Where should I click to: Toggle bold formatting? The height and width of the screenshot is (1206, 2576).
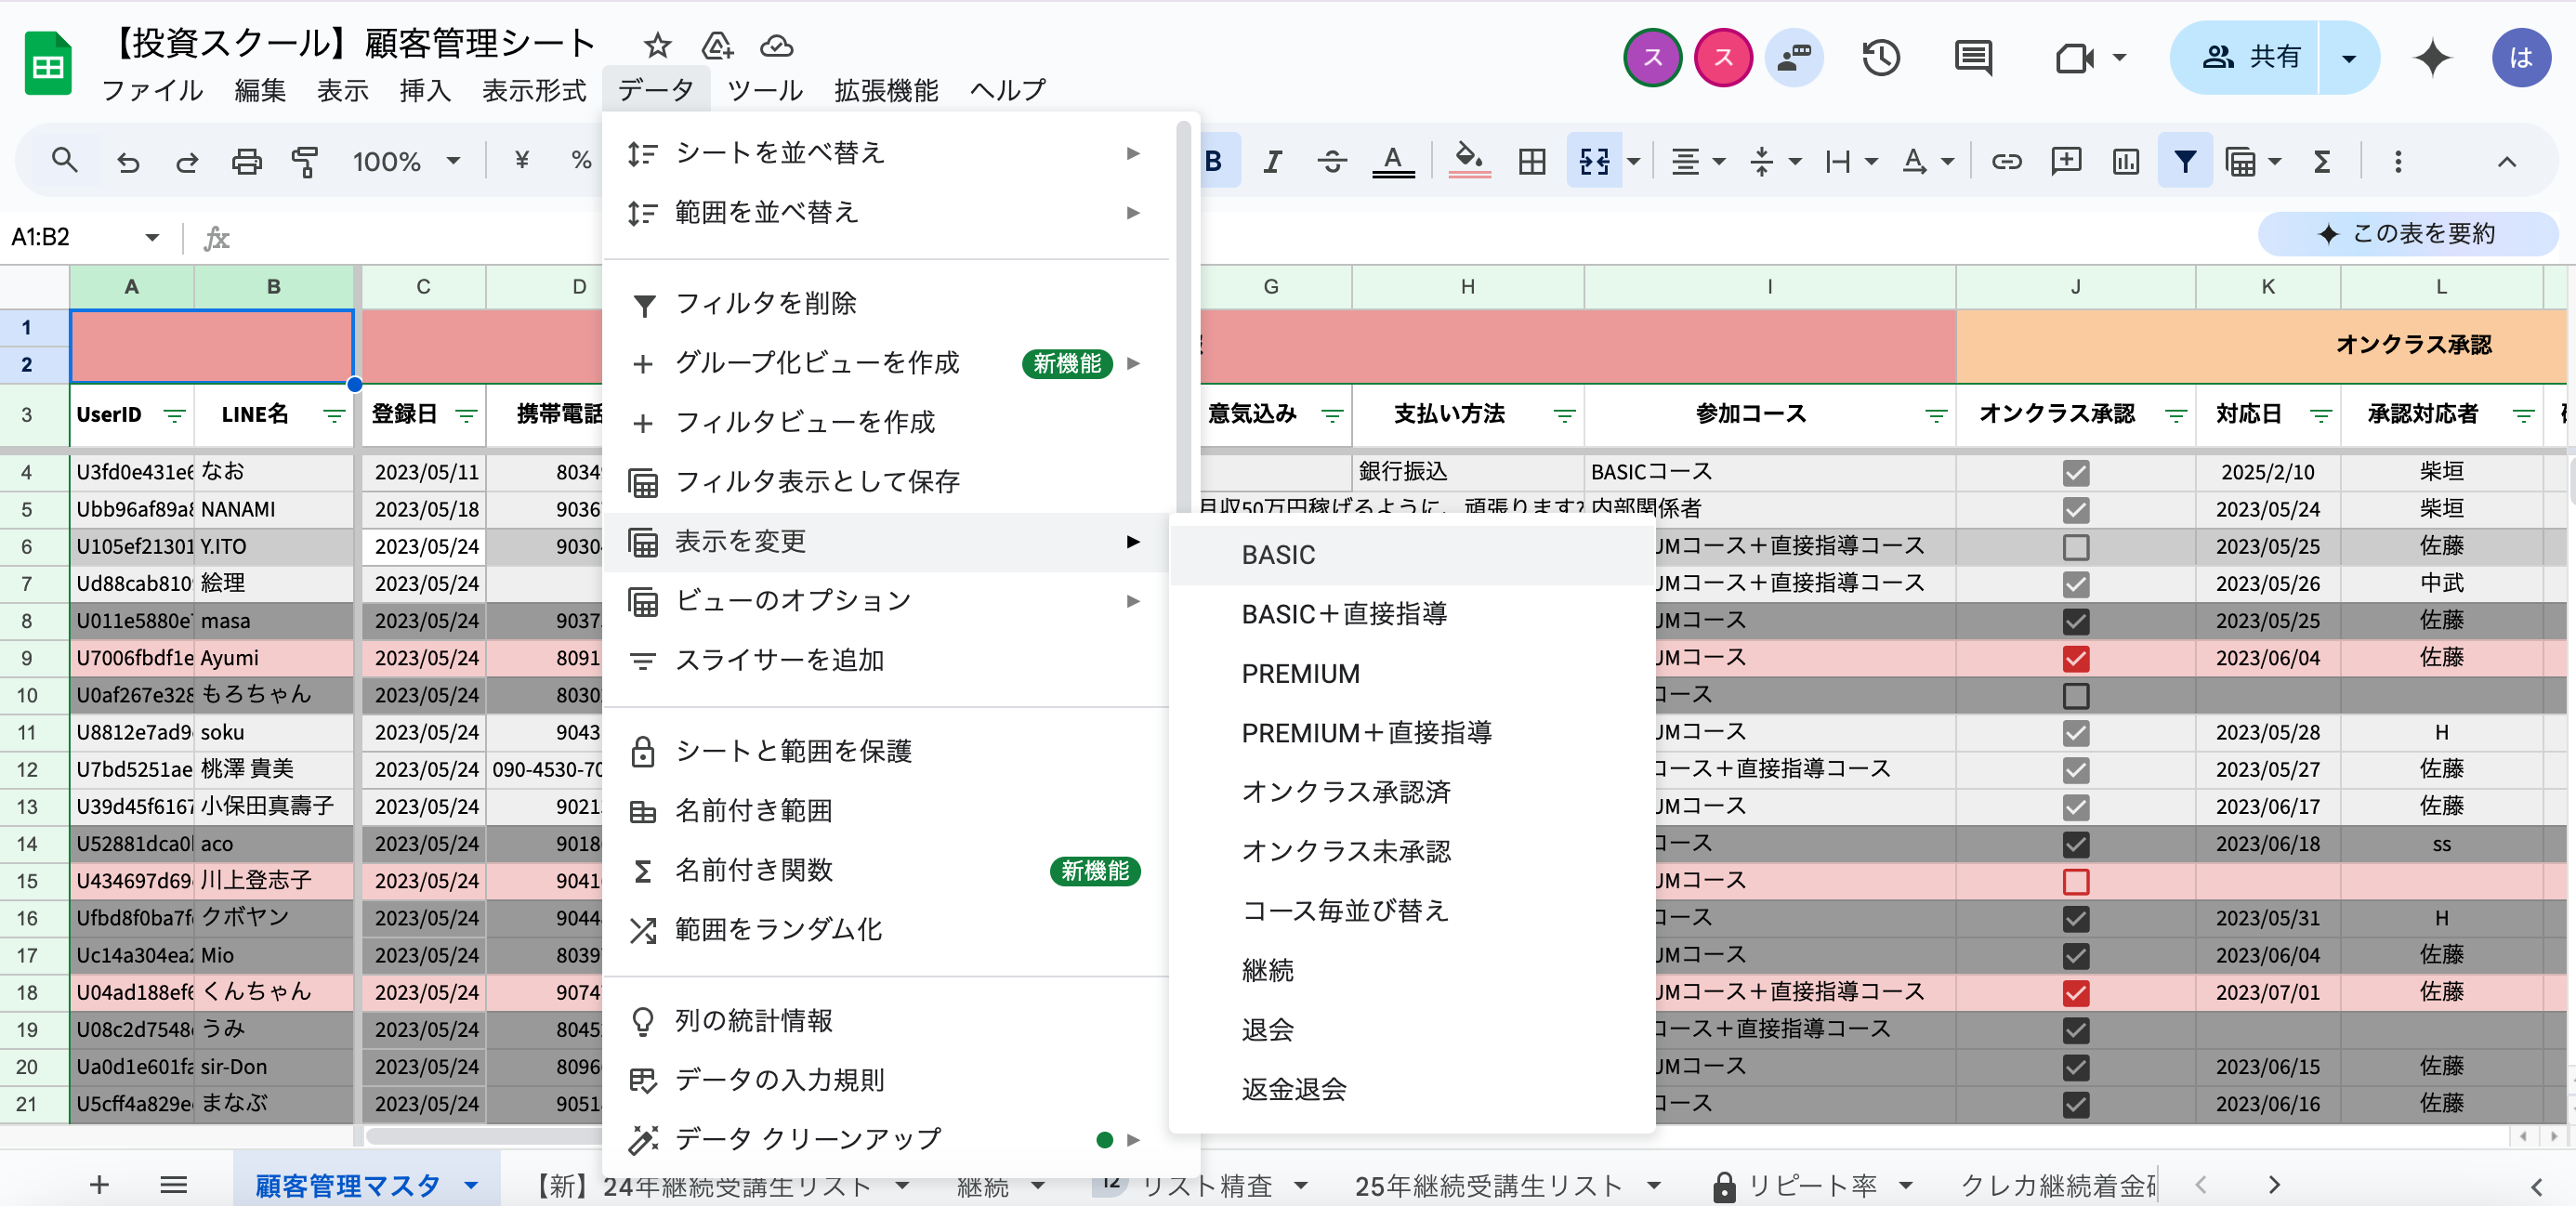[1213, 160]
